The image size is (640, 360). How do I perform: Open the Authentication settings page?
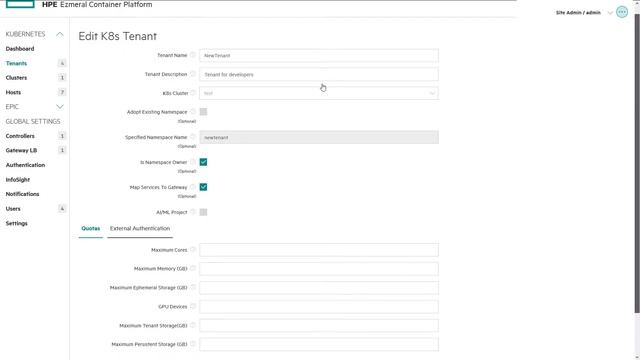click(25, 165)
